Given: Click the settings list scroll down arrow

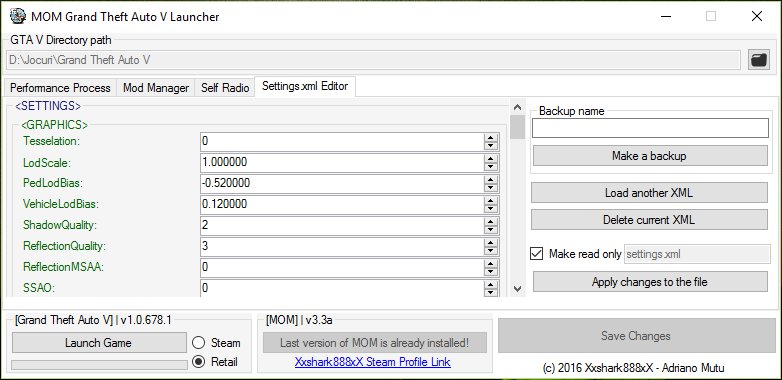Looking at the screenshot, I should point(518,289).
